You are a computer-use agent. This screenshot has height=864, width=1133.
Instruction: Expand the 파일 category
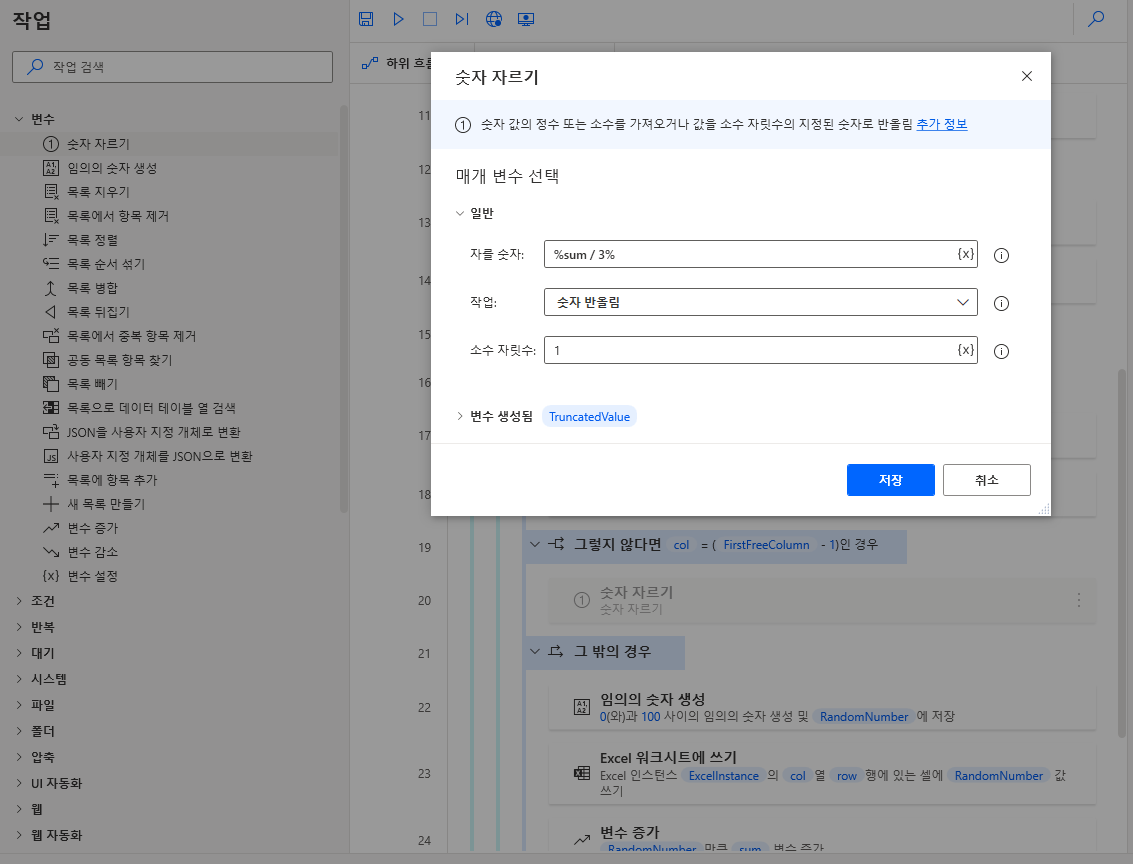point(20,705)
